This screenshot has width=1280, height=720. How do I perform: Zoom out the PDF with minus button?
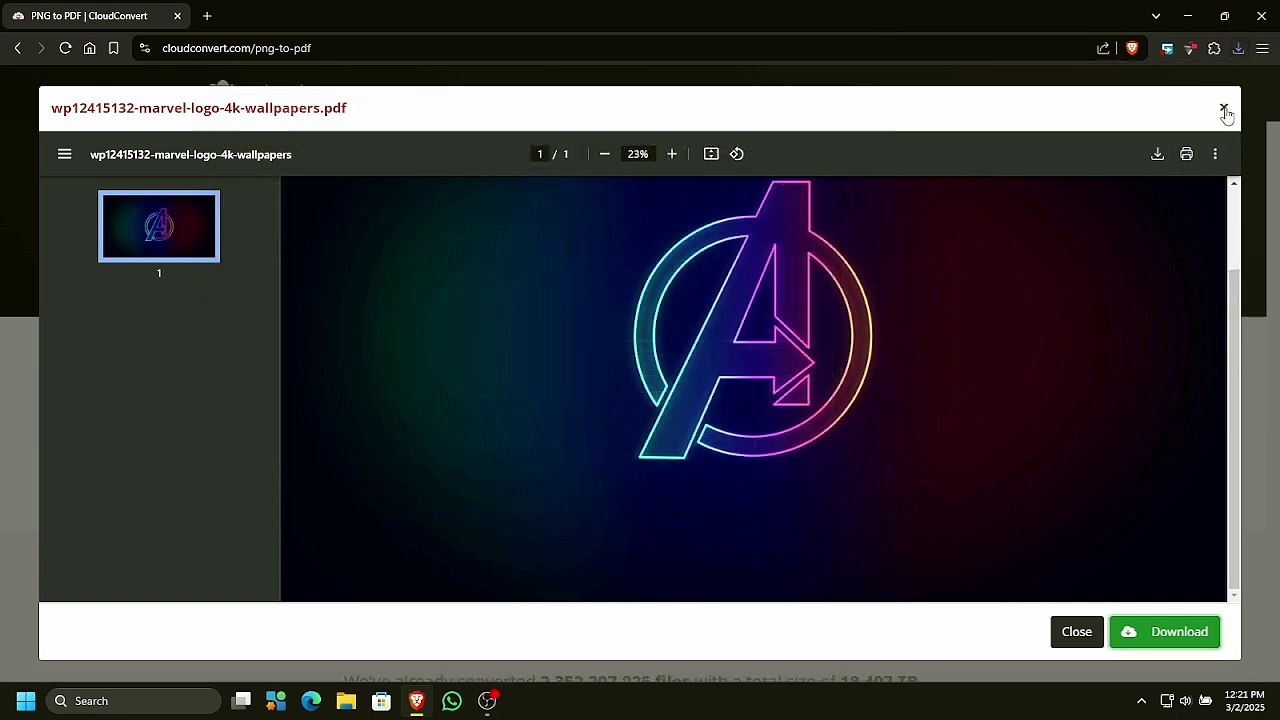tap(604, 154)
